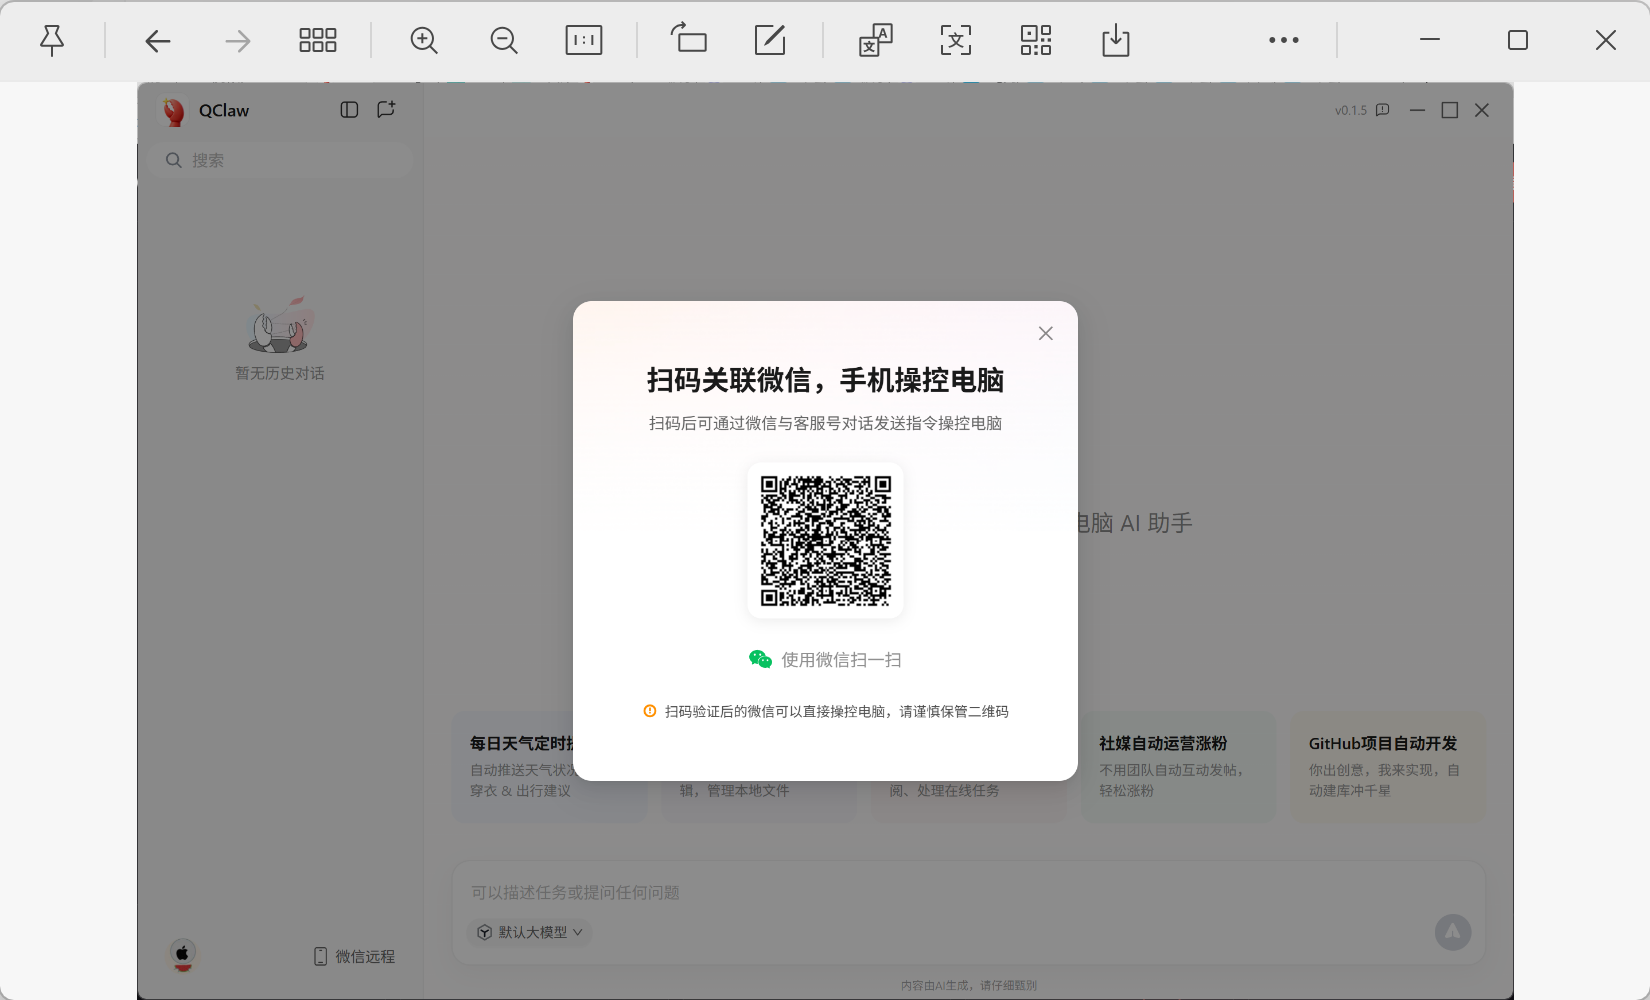
Task: Translate the text in the image
Action: [876, 40]
